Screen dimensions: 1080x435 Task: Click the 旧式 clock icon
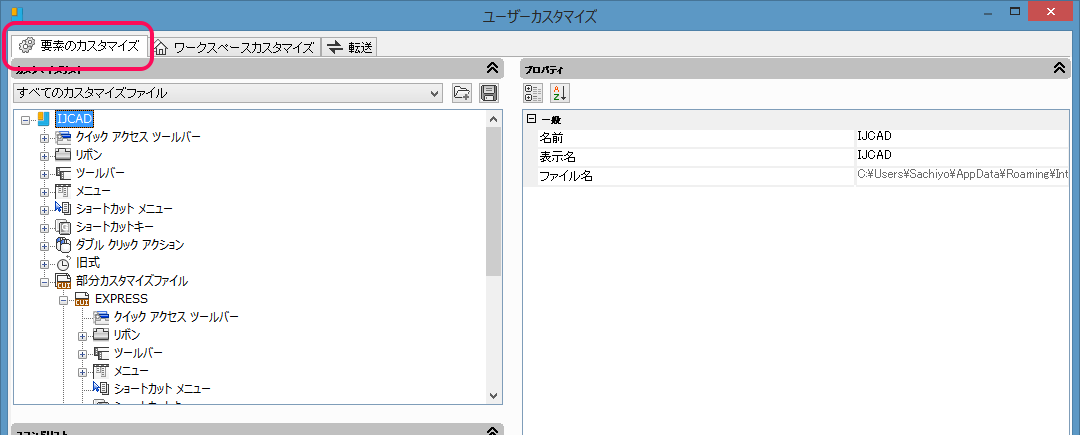[63, 262]
